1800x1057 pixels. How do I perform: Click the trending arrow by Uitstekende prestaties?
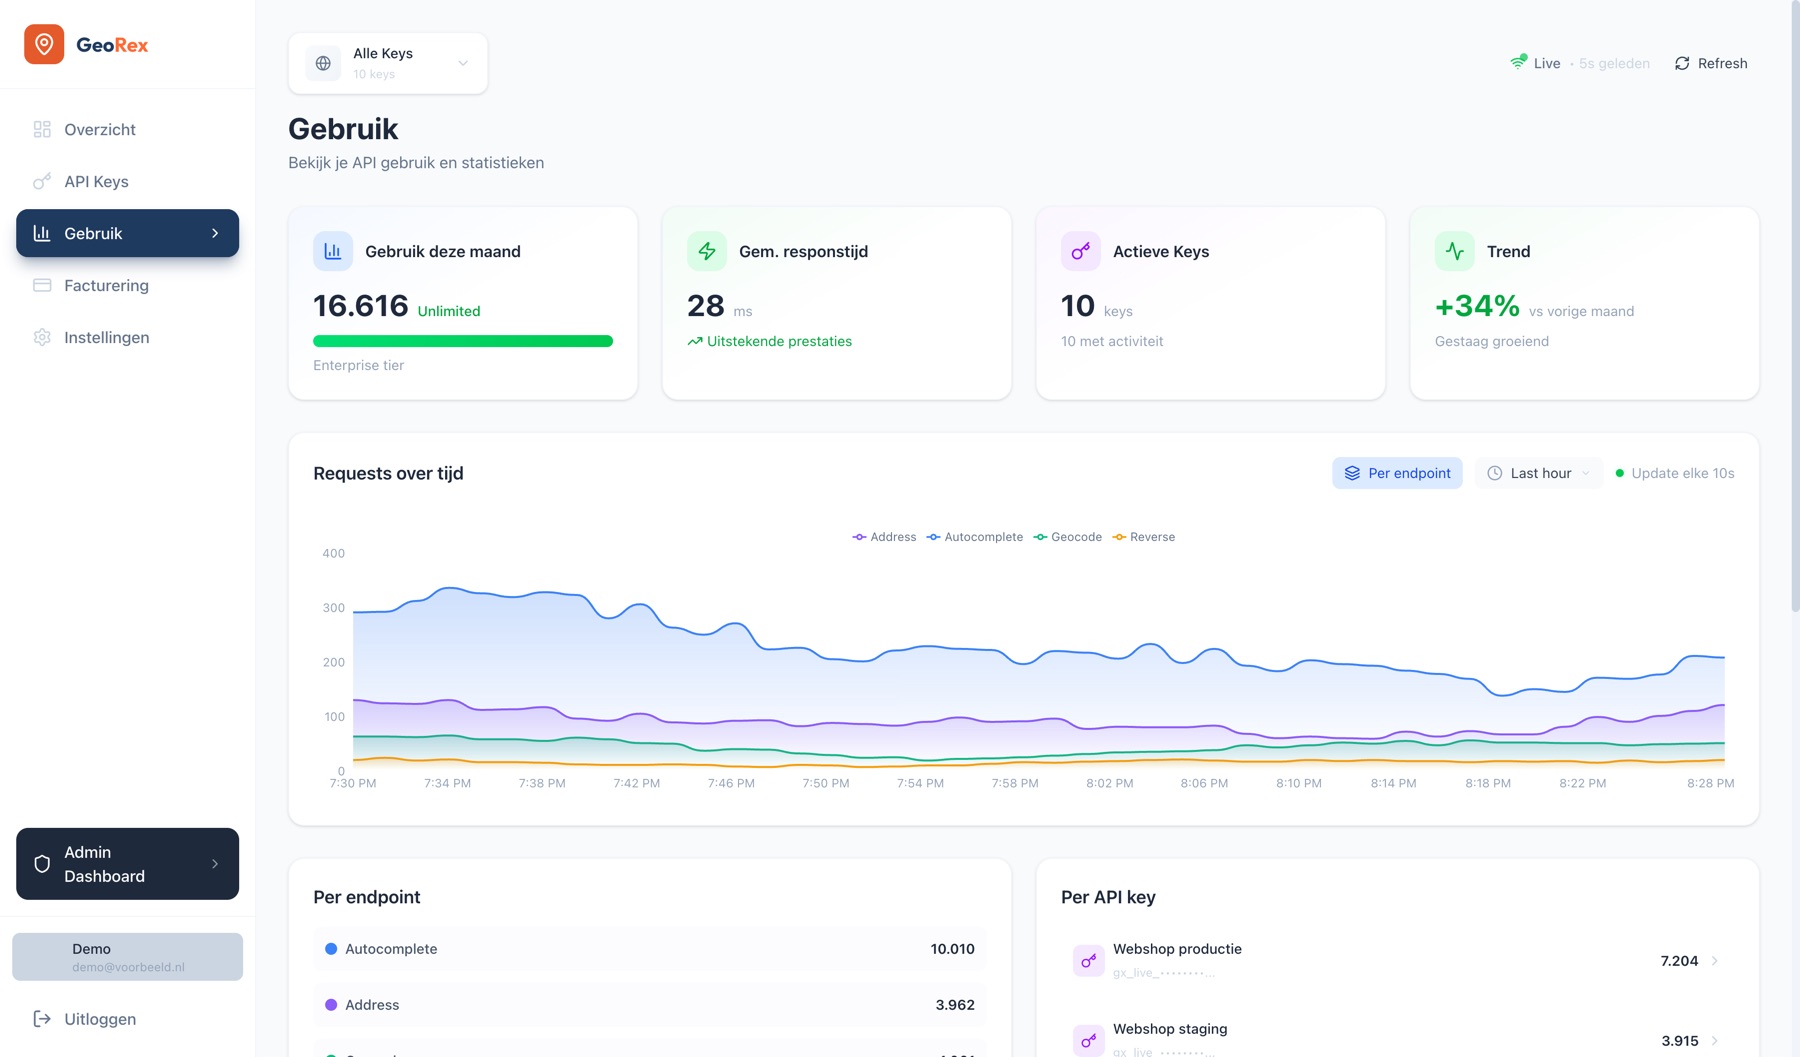(695, 342)
